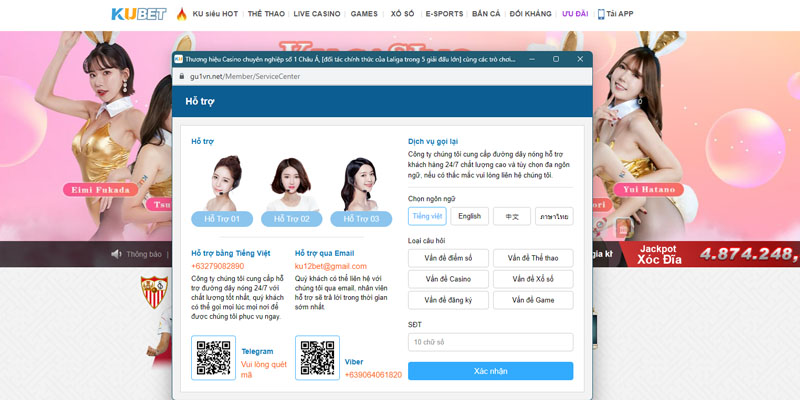The width and height of the screenshot is (800, 400).
Task: Open the GAMES menu
Action: click(x=364, y=14)
